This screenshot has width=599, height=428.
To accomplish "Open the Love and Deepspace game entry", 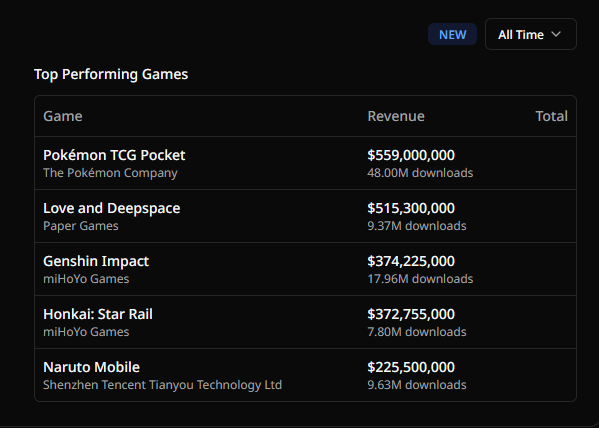I will [x=112, y=208].
